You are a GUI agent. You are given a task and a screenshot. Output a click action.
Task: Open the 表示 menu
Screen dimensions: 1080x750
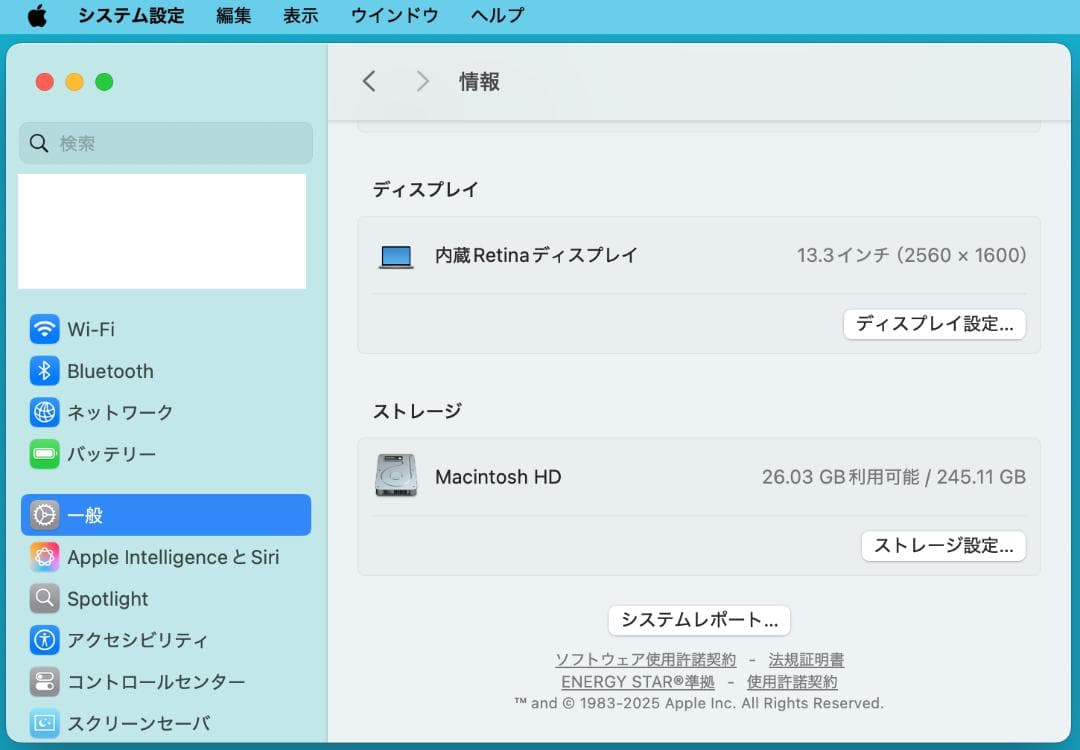[x=300, y=15]
